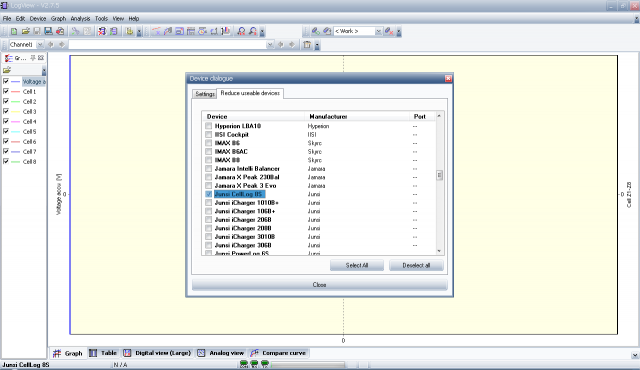Click the add workspace profile icon
This screenshot has height=370, width=640.
tap(316, 31)
